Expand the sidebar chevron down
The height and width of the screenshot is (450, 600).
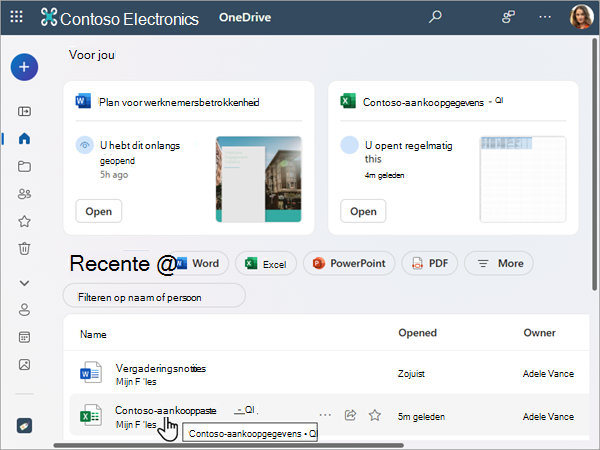[24, 283]
